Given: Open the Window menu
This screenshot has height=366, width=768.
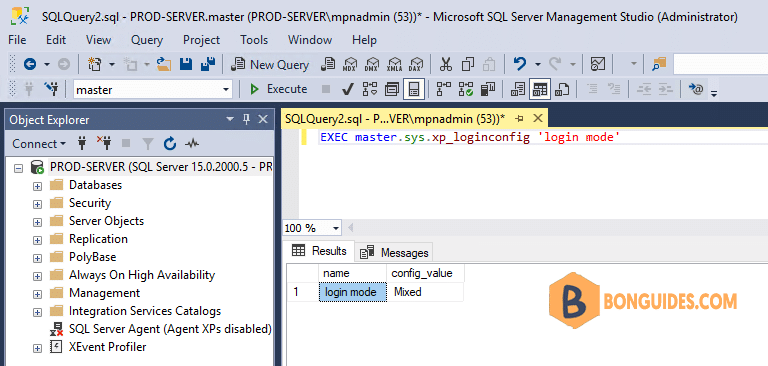Looking at the screenshot, I should click(310, 40).
